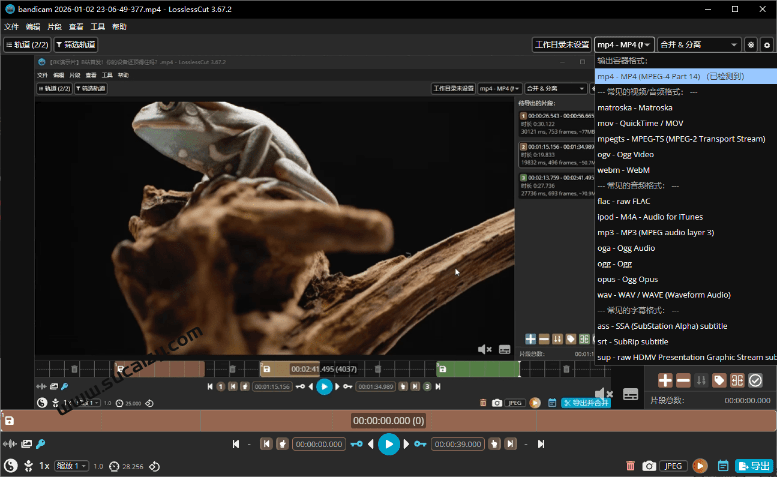Viewport: 777px width, 477px height.
Task: Select matroska - Matroska from format list
Action: tap(634, 107)
